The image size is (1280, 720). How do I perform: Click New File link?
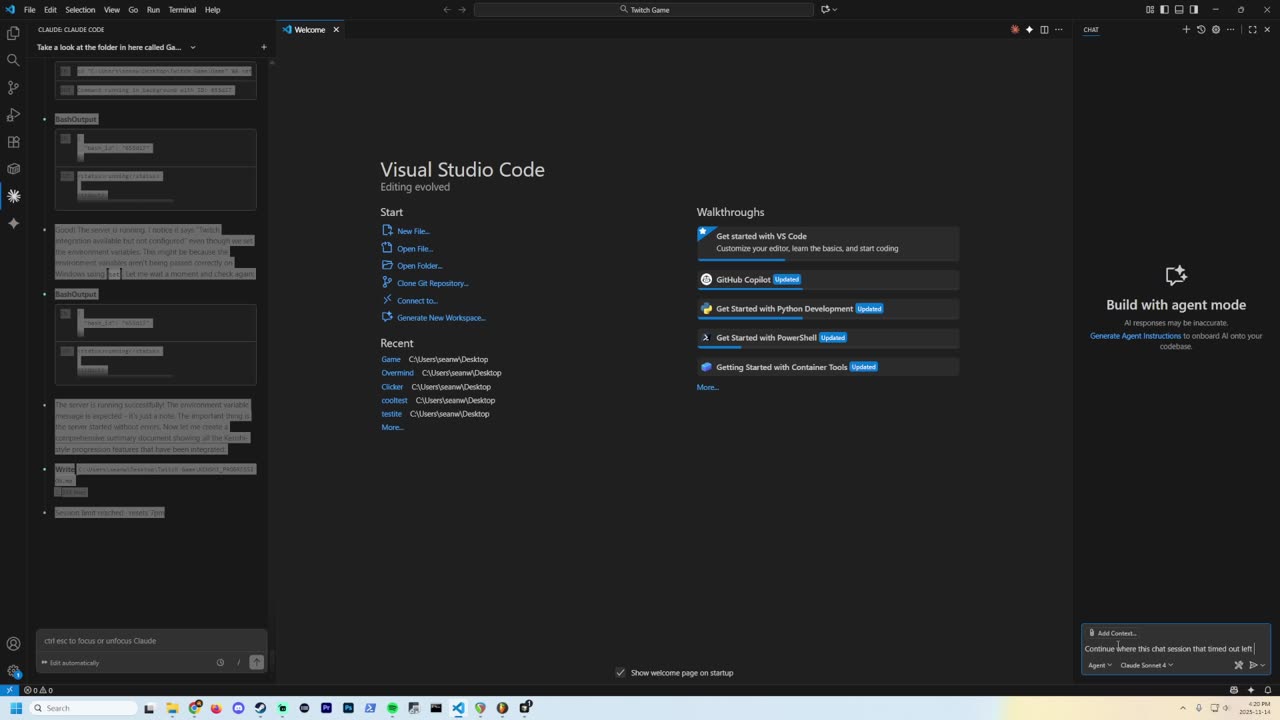(x=413, y=231)
